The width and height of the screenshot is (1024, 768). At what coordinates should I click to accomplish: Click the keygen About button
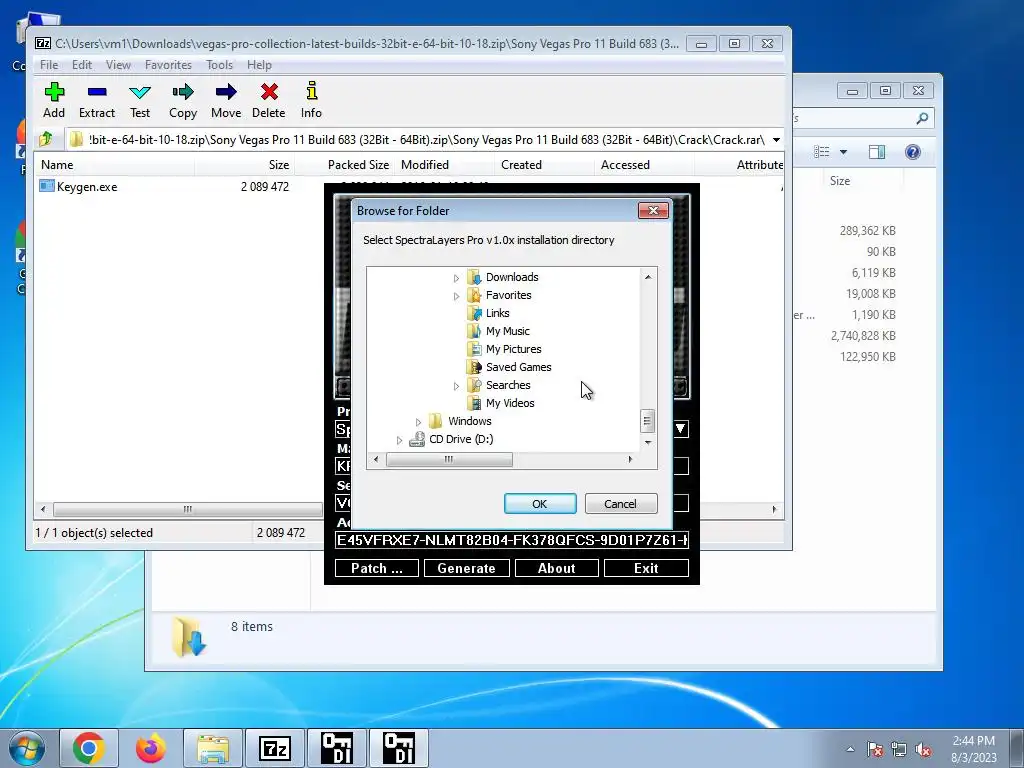pyautogui.click(x=556, y=568)
